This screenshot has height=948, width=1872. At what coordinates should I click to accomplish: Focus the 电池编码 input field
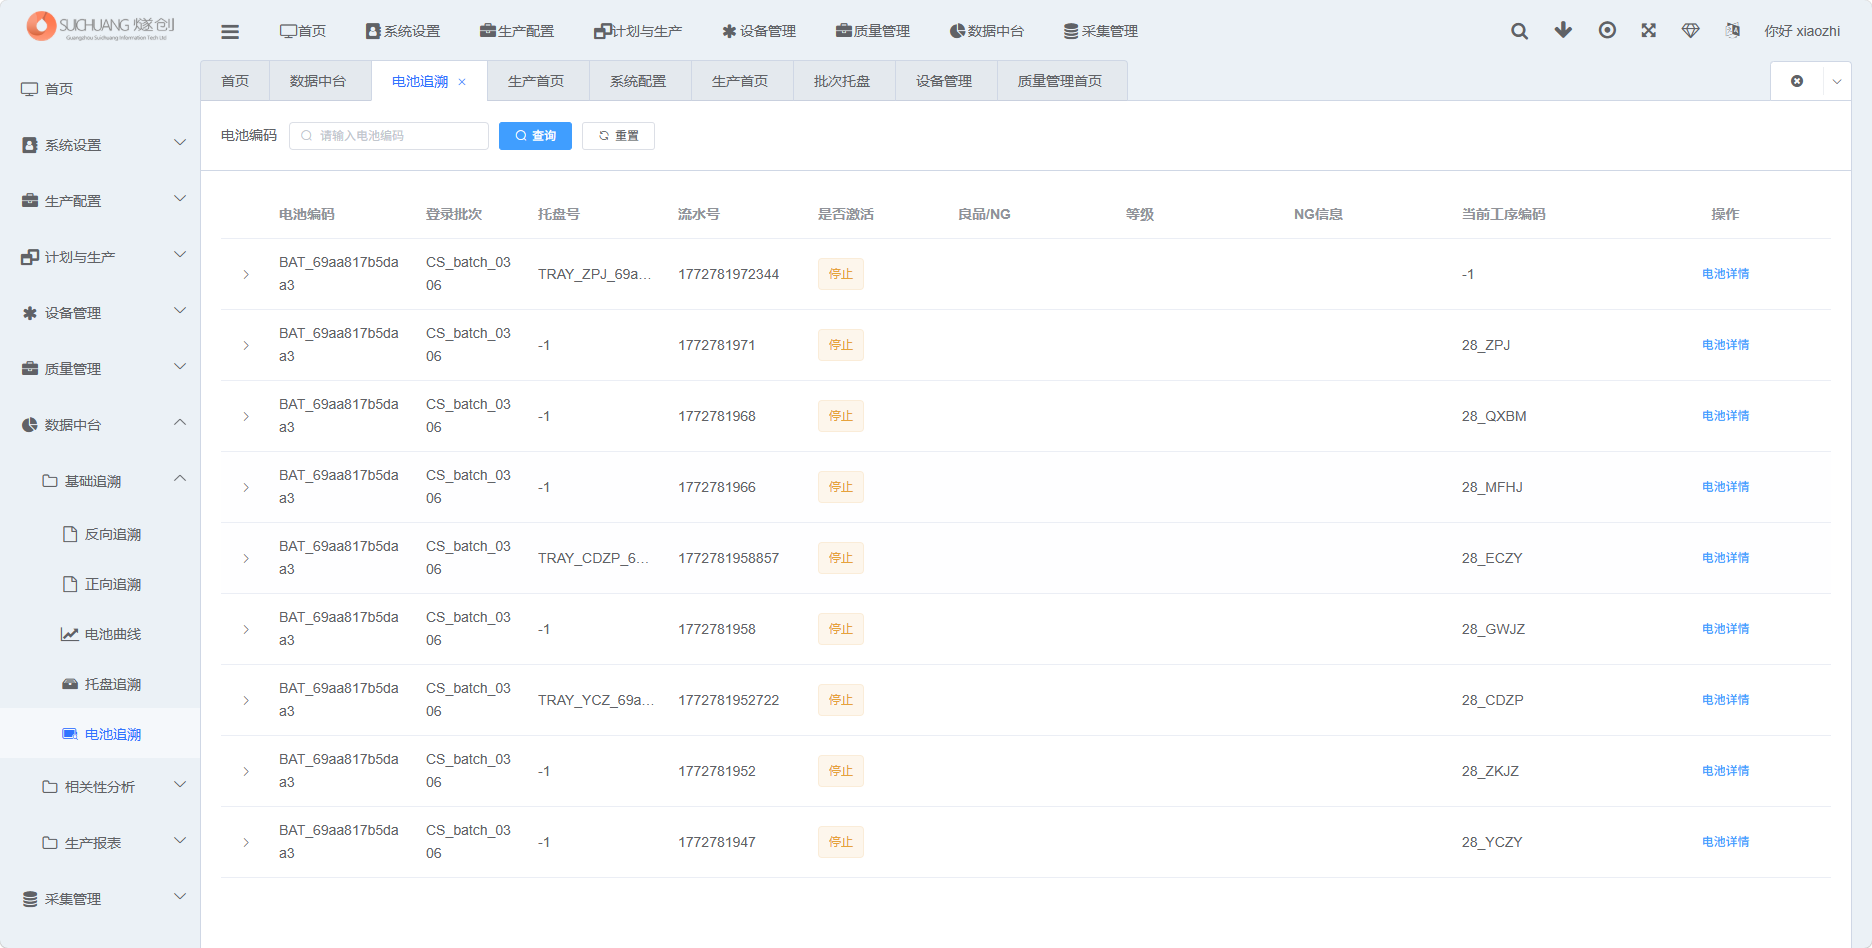(x=389, y=136)
